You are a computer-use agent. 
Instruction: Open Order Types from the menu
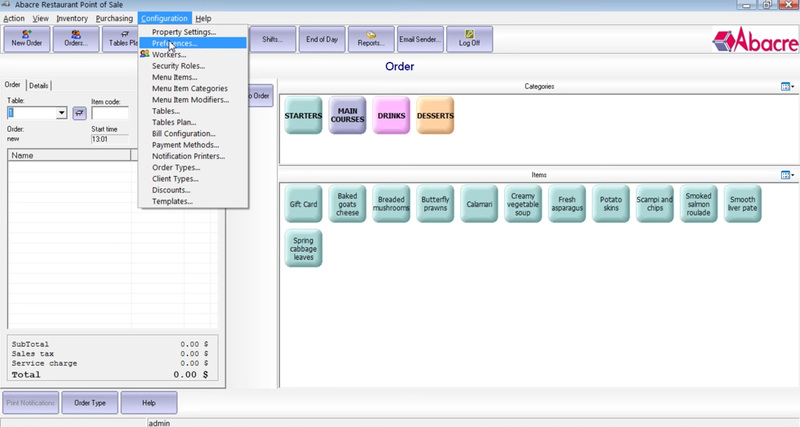coord(193,167)
